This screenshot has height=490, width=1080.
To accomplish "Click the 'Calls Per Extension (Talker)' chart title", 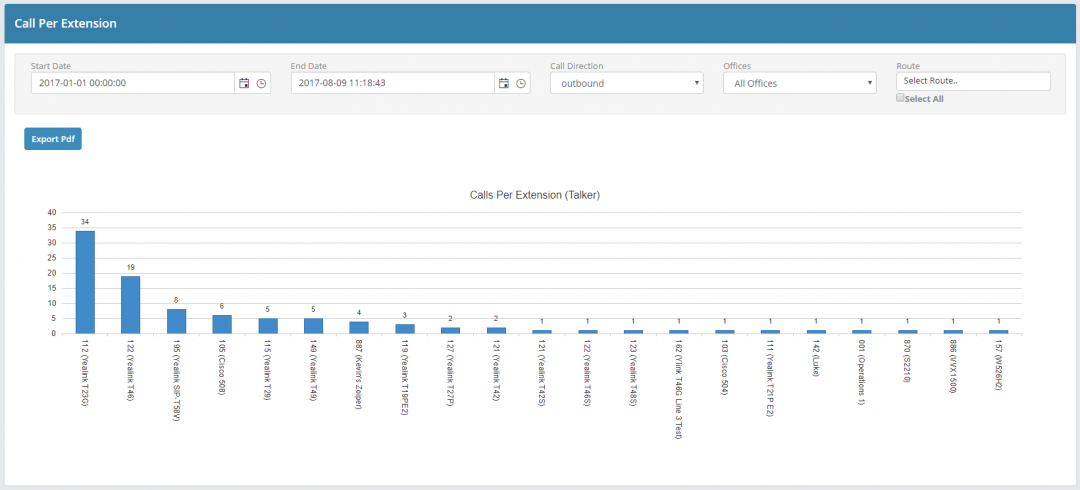I will pos(535,196).
